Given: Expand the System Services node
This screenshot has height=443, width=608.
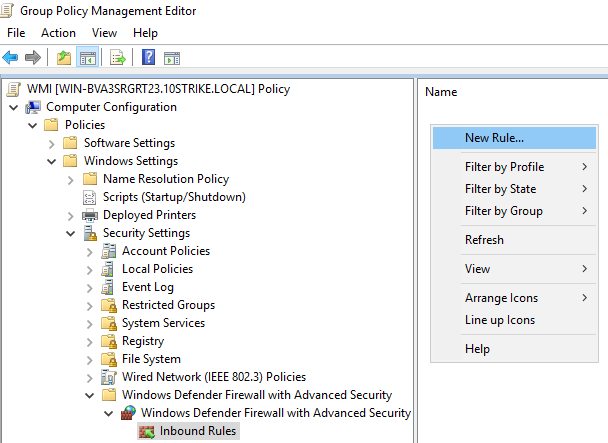Looking at the screenshot, I should [x=90, y=324].
